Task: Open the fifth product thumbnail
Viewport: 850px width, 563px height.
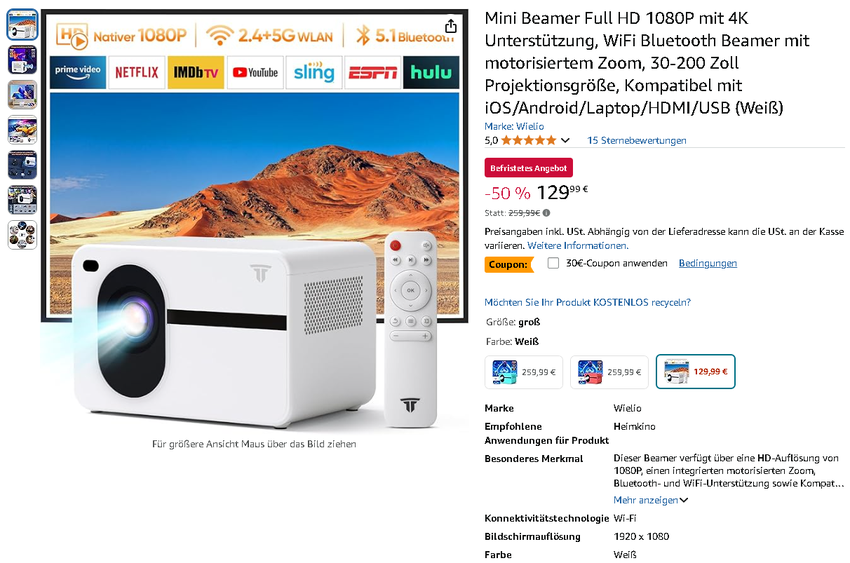Action: [22, 165]
